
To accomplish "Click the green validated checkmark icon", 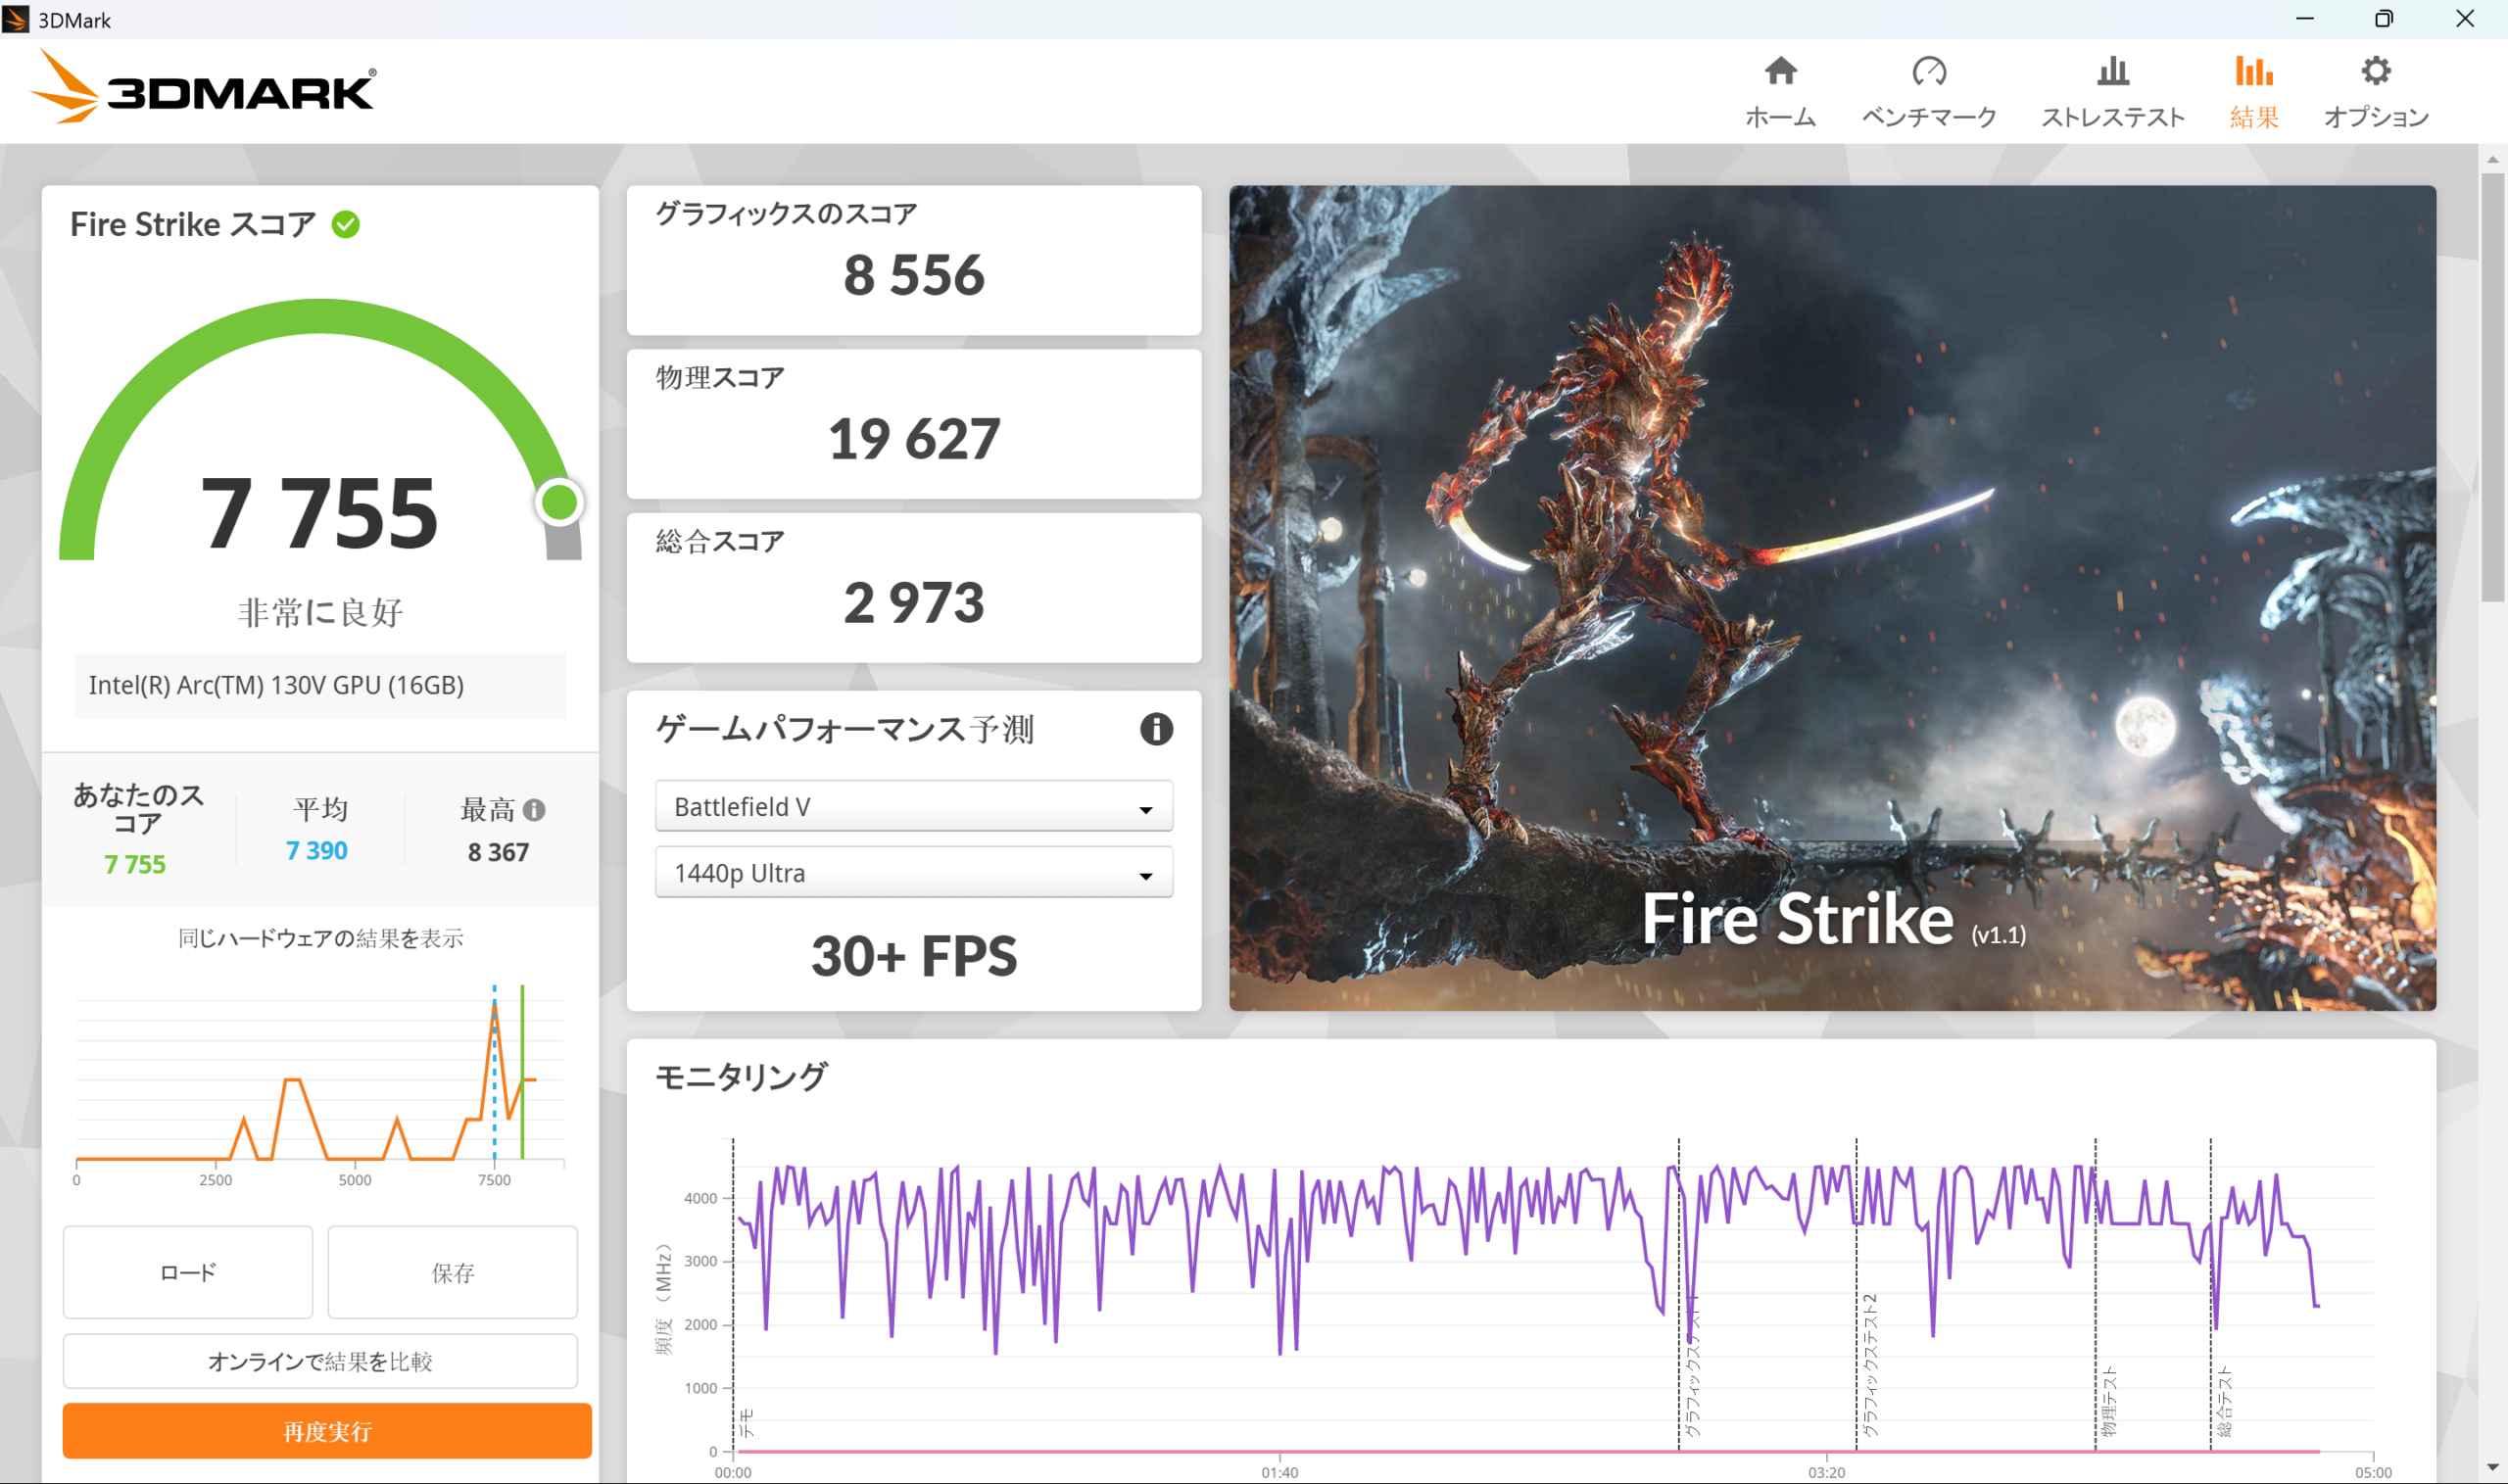I will coord(346,225).
